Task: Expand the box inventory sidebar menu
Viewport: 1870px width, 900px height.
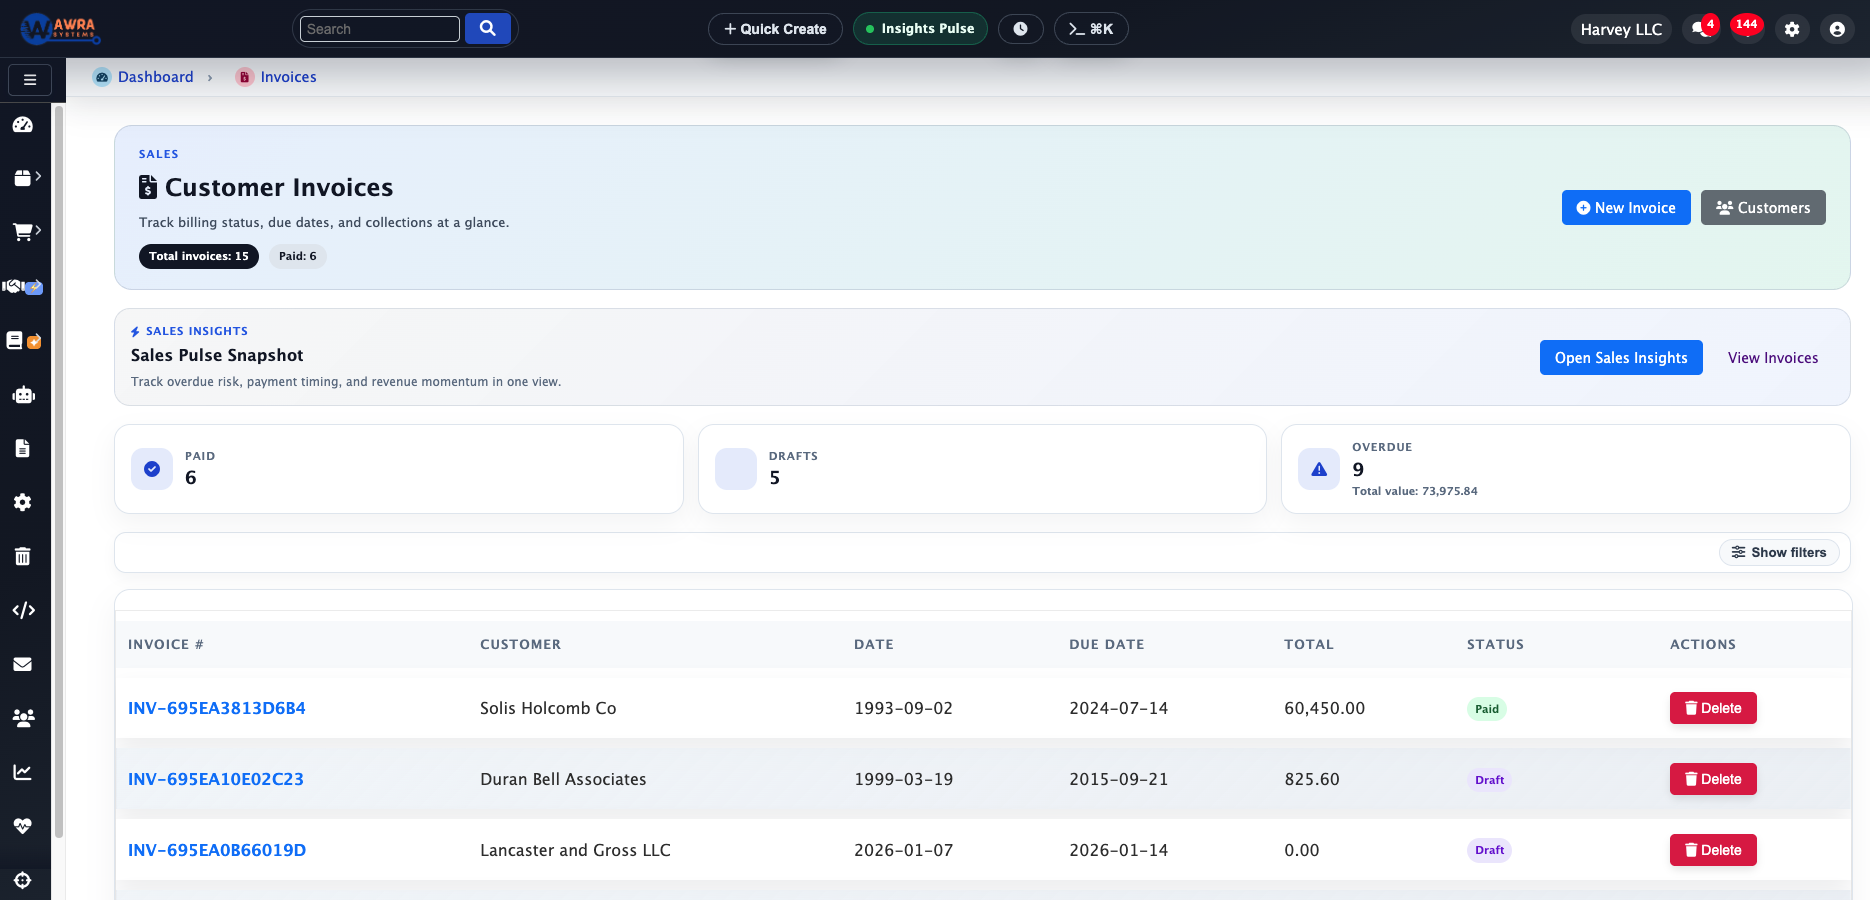Action: coord(26,178)
